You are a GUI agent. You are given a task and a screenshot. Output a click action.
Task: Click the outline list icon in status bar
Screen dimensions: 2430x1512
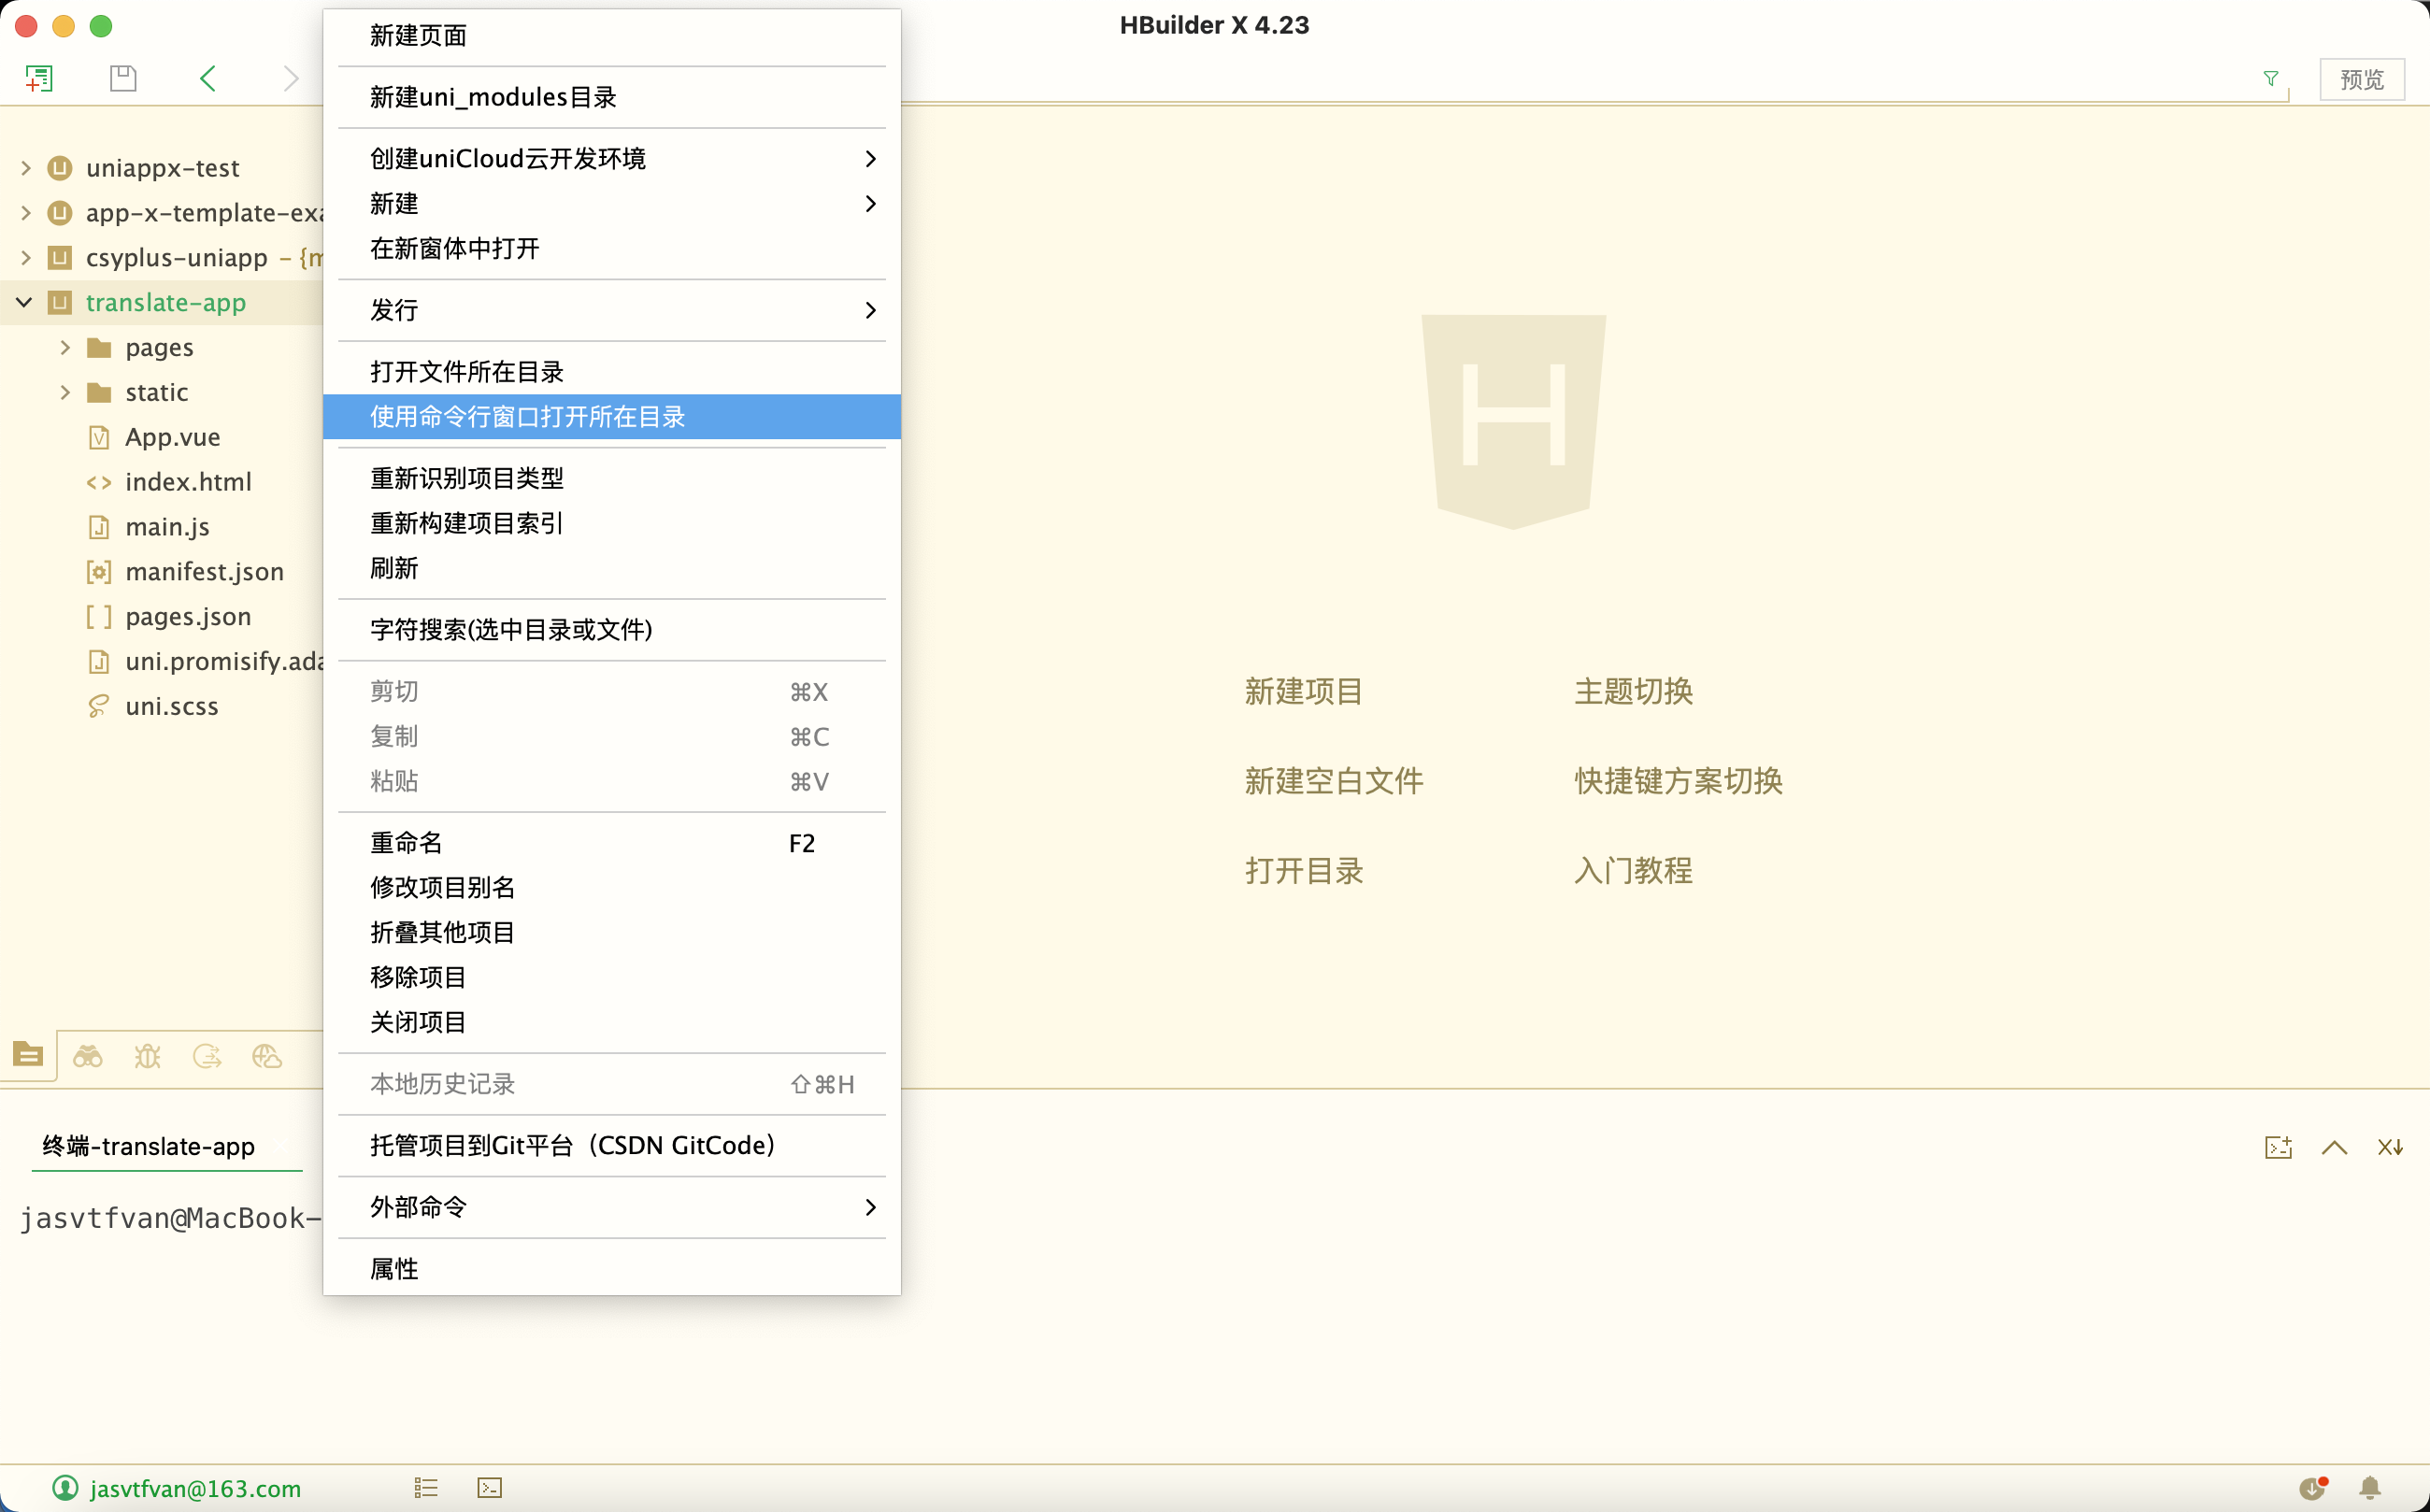(x=426, y=1488)
